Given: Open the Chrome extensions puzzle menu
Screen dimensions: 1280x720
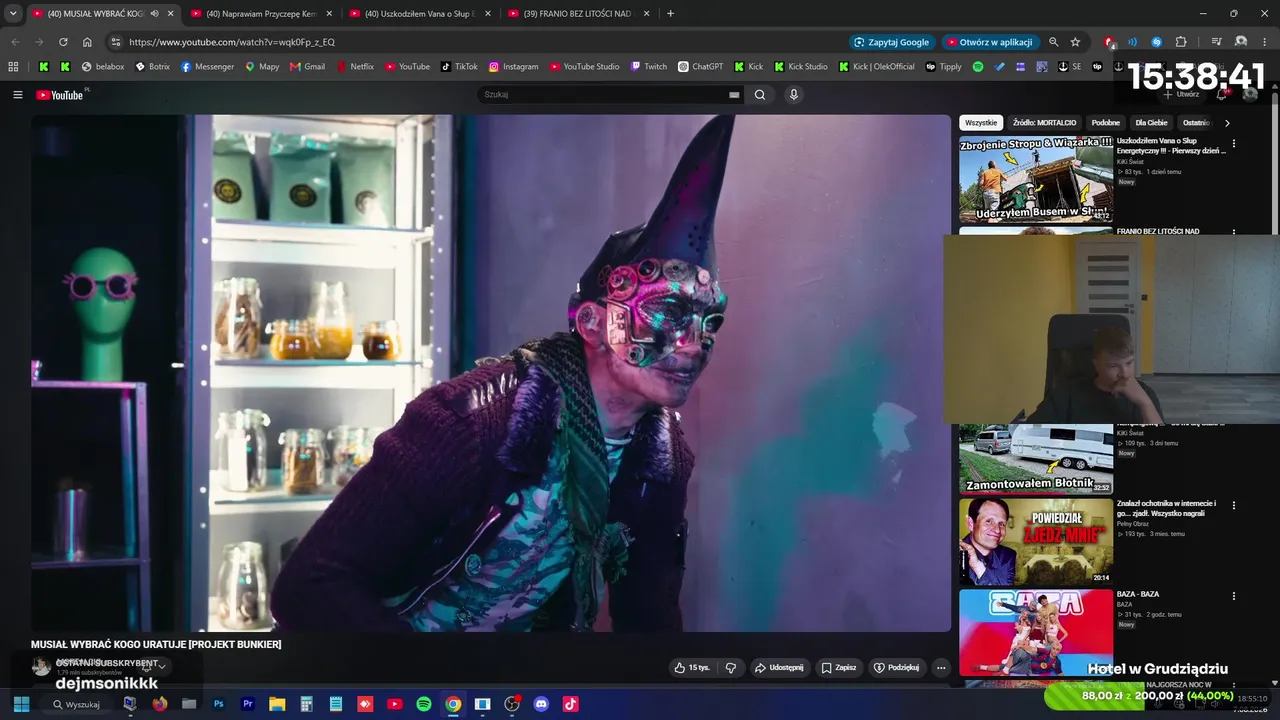Looking at the screenshot, I should pos(1181,42).
